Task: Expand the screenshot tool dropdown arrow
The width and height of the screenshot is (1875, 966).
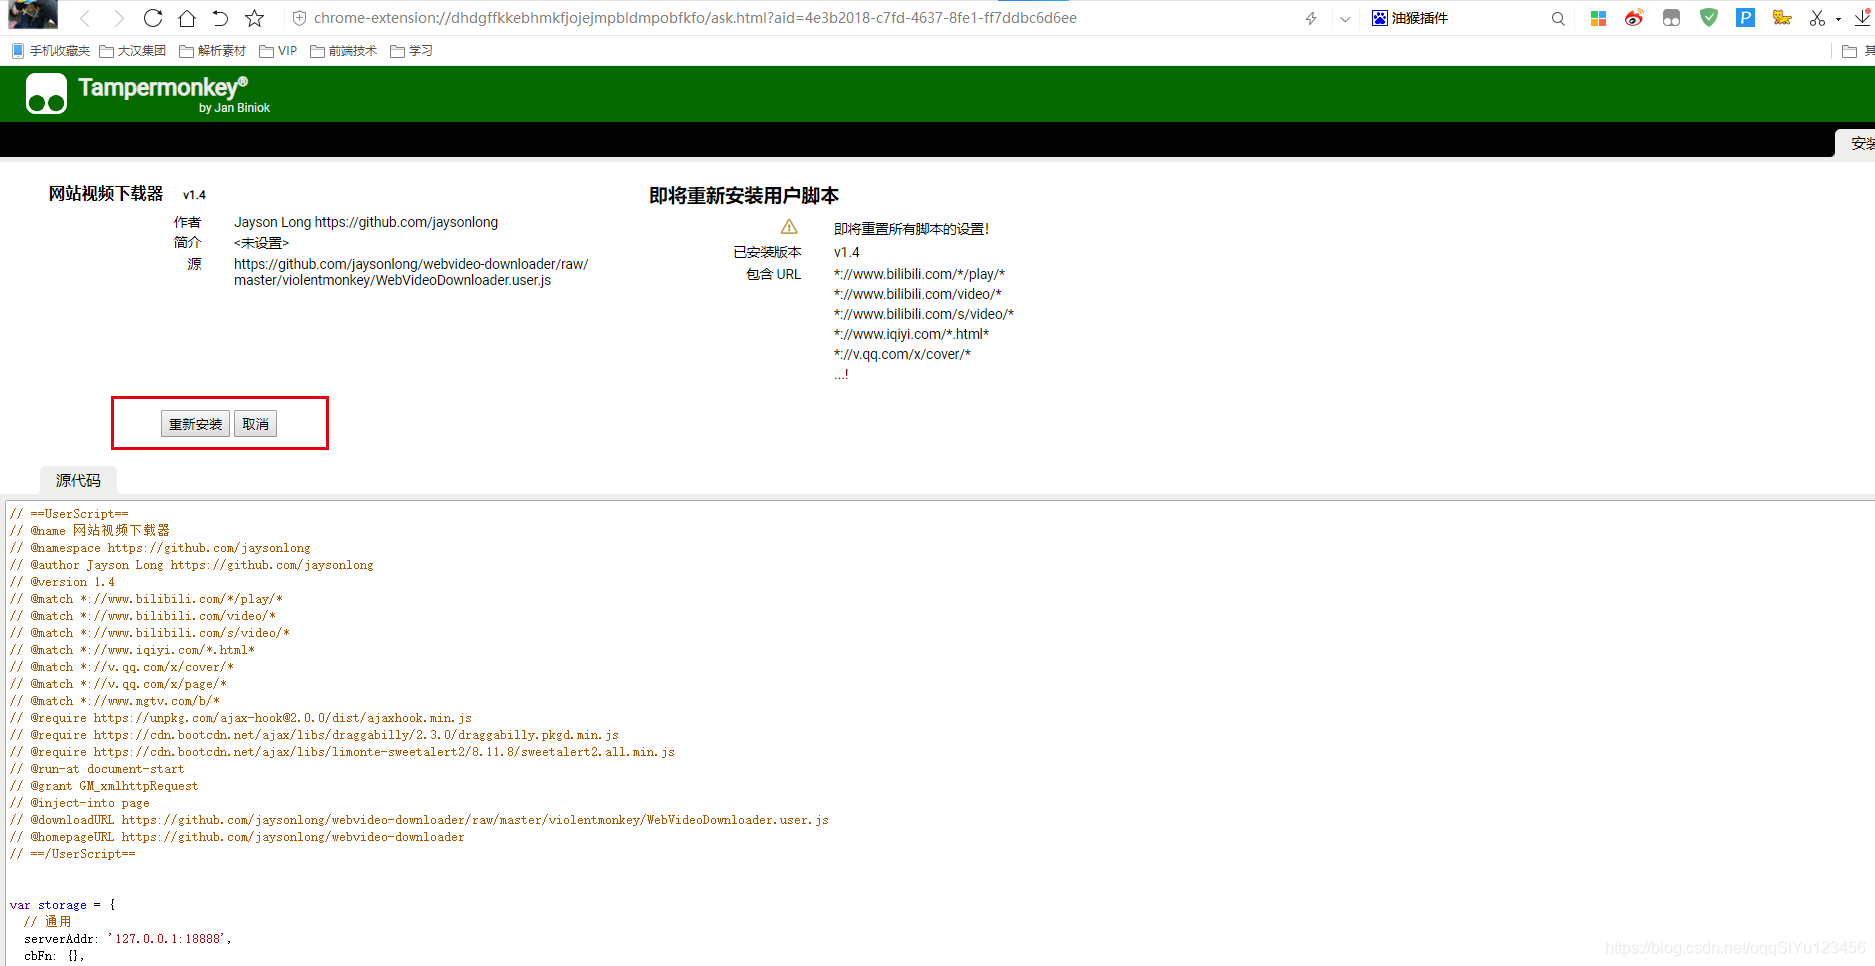Action: (x=1838, y=19)
